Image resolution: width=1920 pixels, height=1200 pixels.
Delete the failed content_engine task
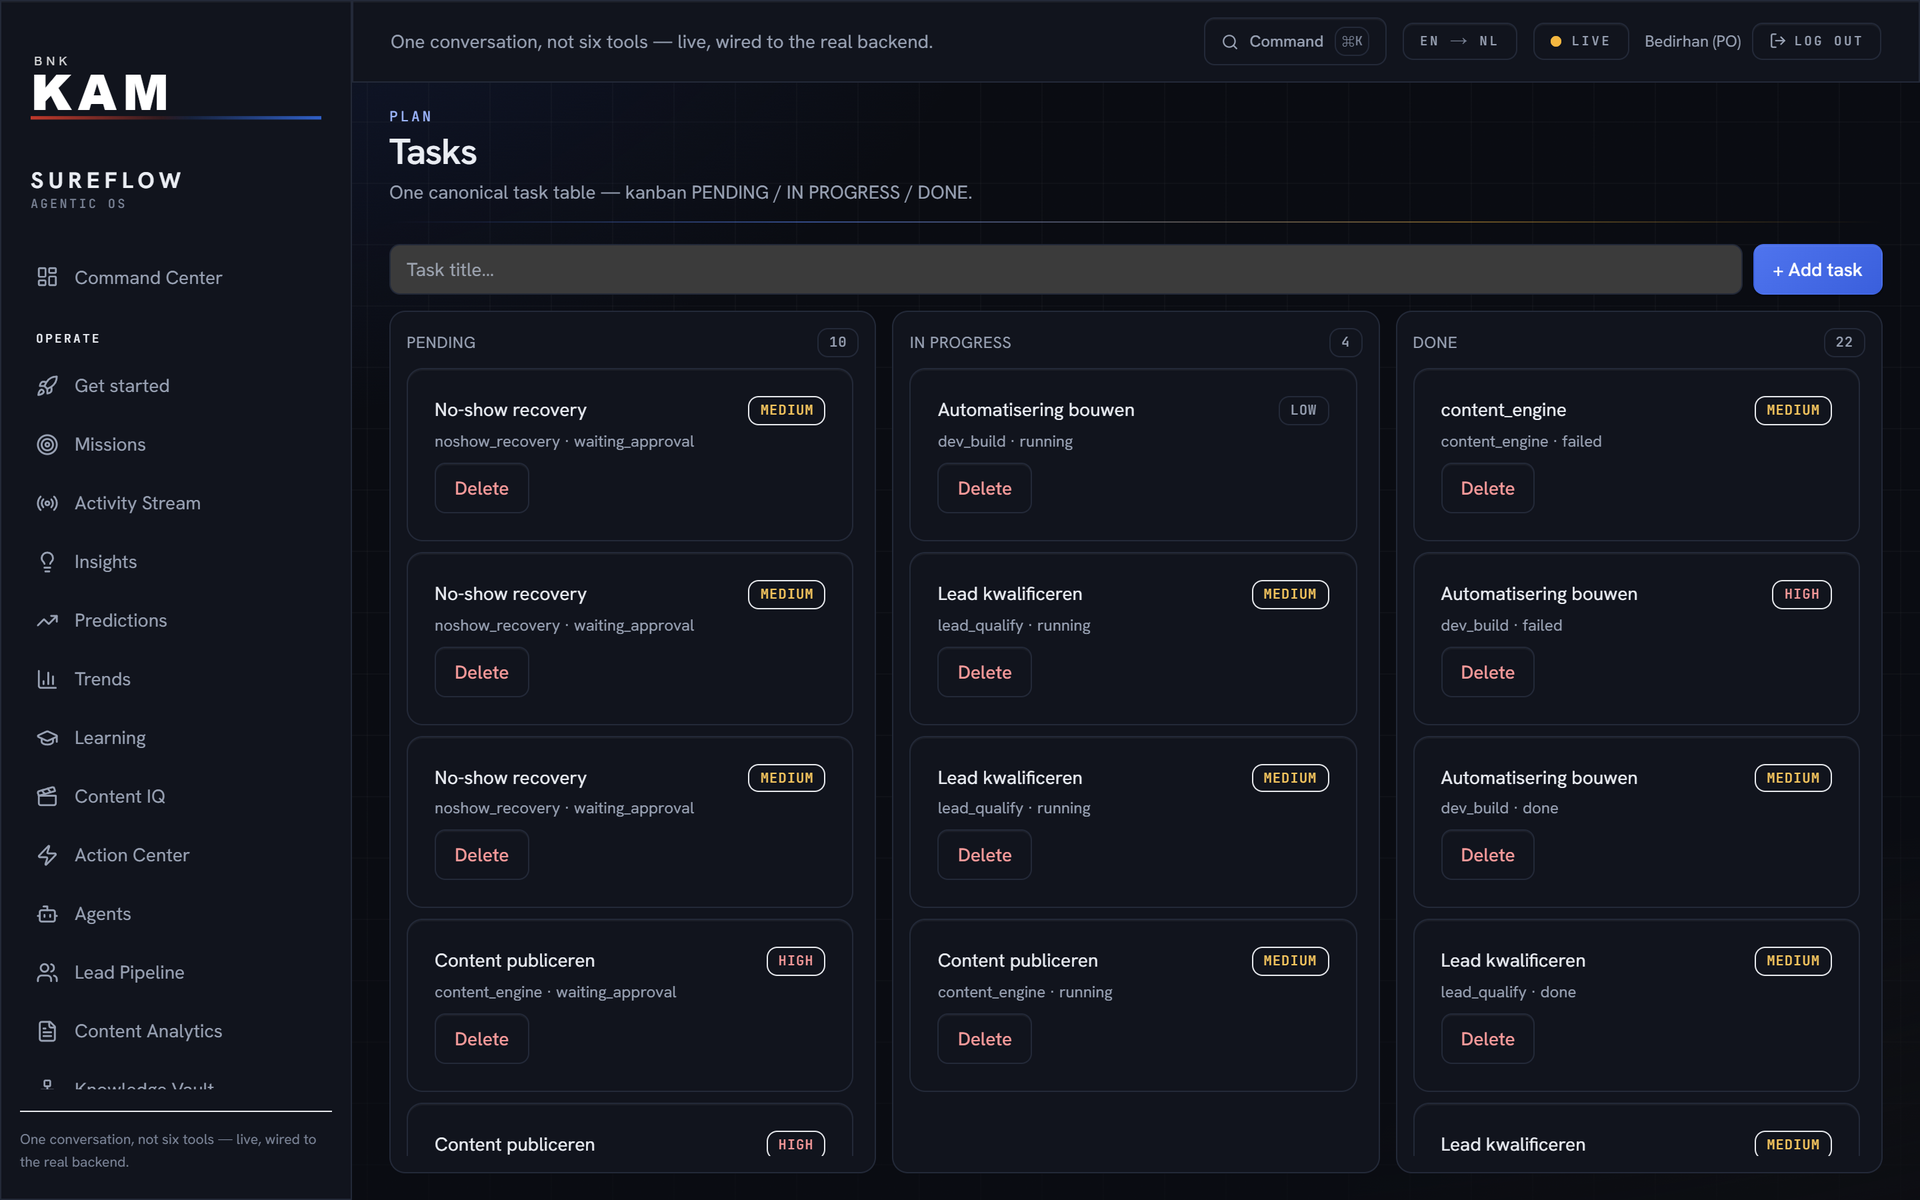click(1487, 489)
